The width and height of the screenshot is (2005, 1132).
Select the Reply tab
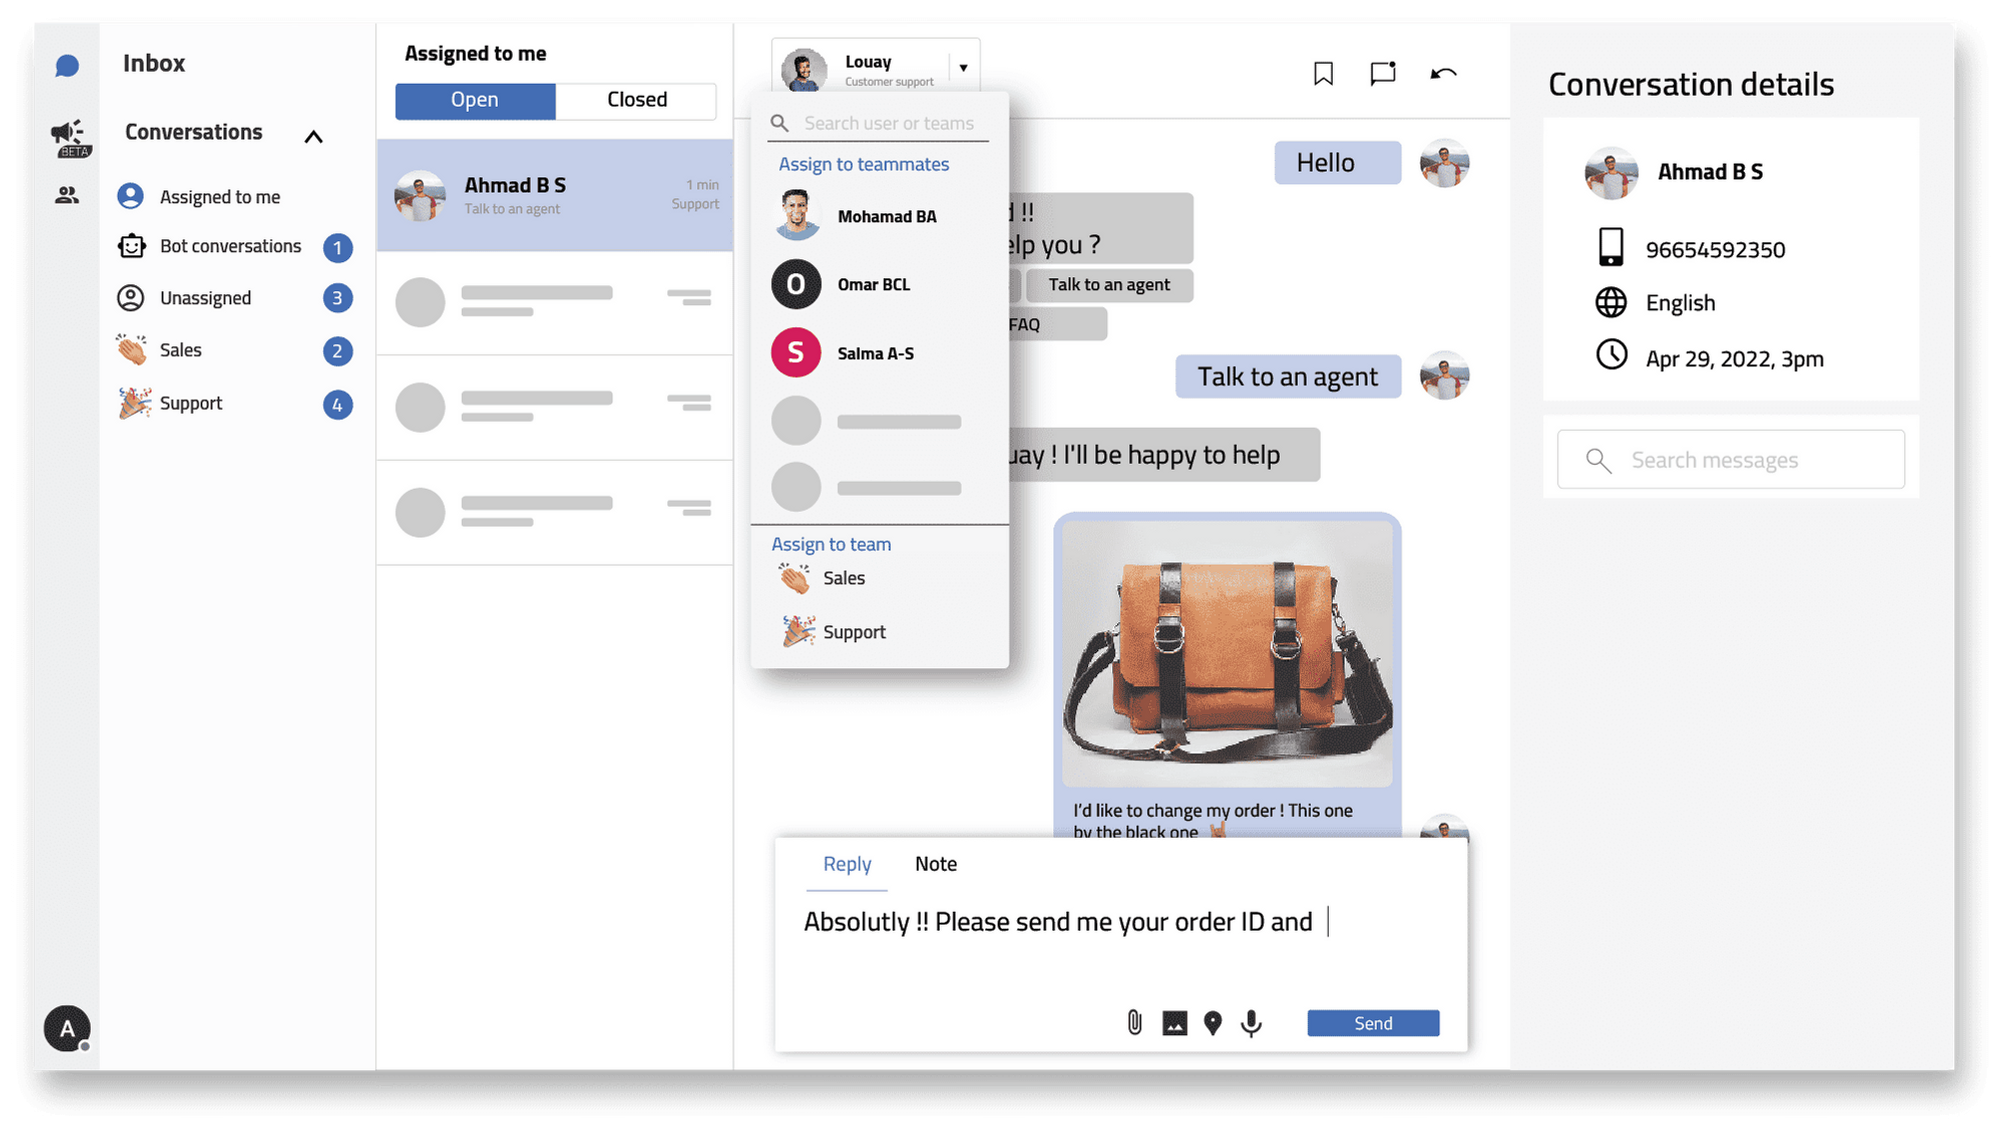[x=846, y=864]
